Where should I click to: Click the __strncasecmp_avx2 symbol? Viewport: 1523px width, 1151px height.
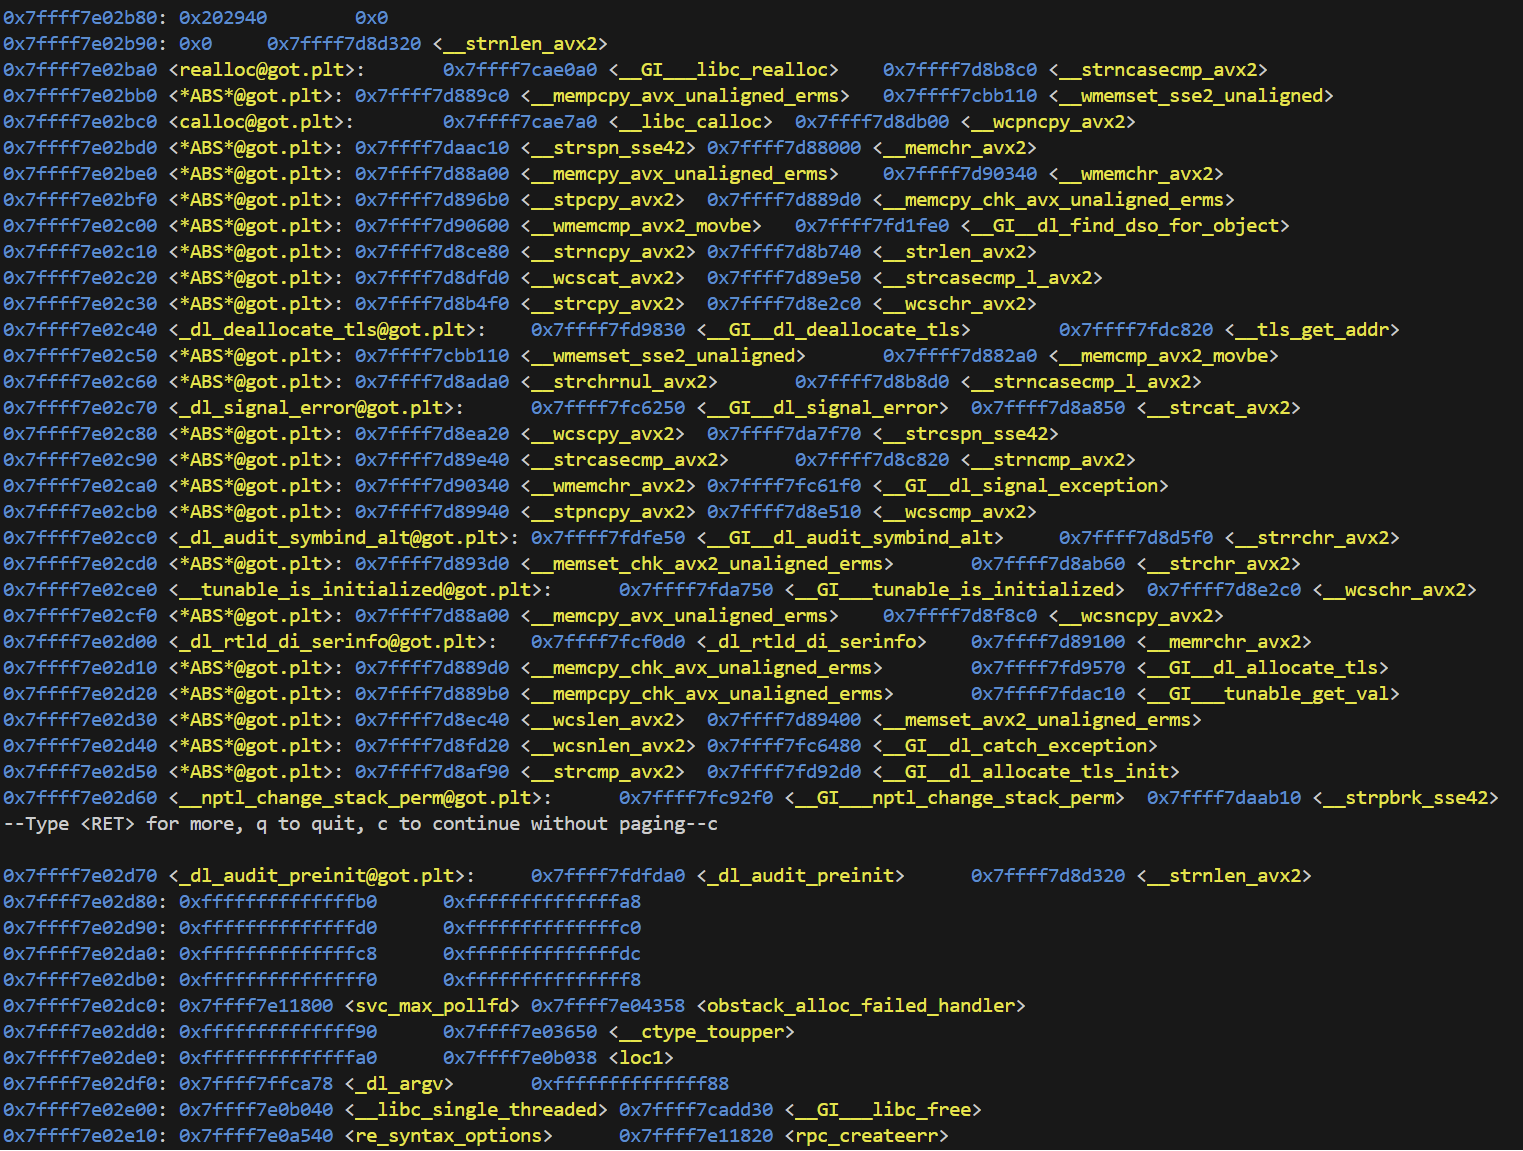[x=1158, y=70]
